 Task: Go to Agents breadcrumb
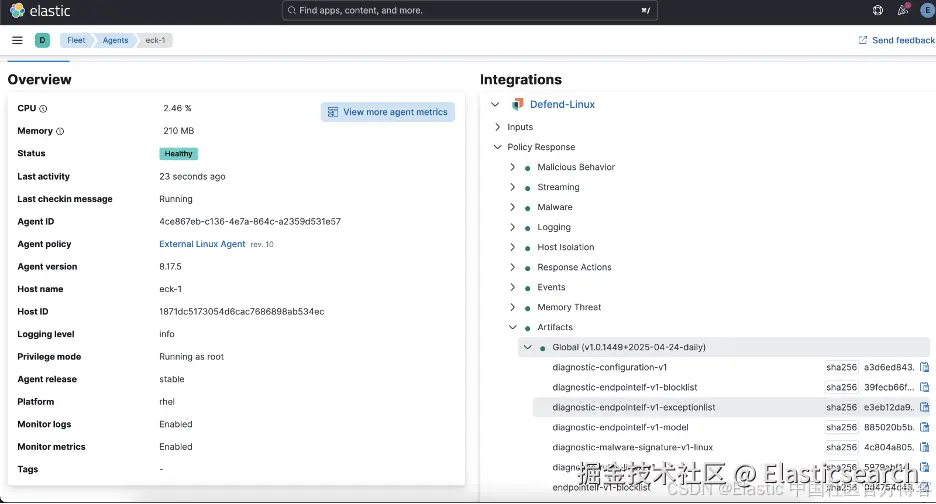tap(115, 40)
